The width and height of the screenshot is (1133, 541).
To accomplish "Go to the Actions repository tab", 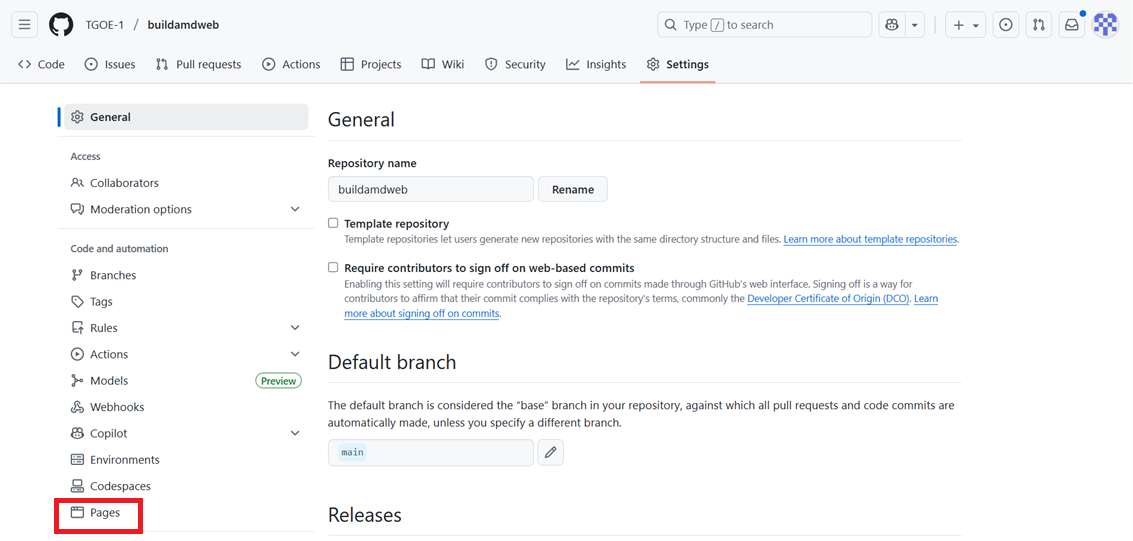I will point(291,64).
